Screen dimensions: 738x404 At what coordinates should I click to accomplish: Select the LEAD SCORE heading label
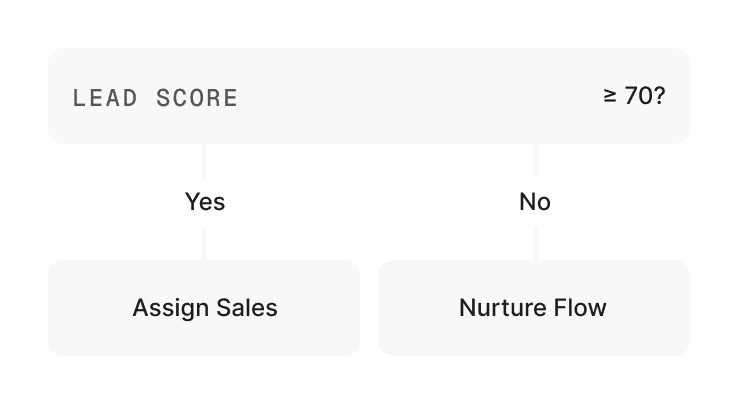pos(155,98)
